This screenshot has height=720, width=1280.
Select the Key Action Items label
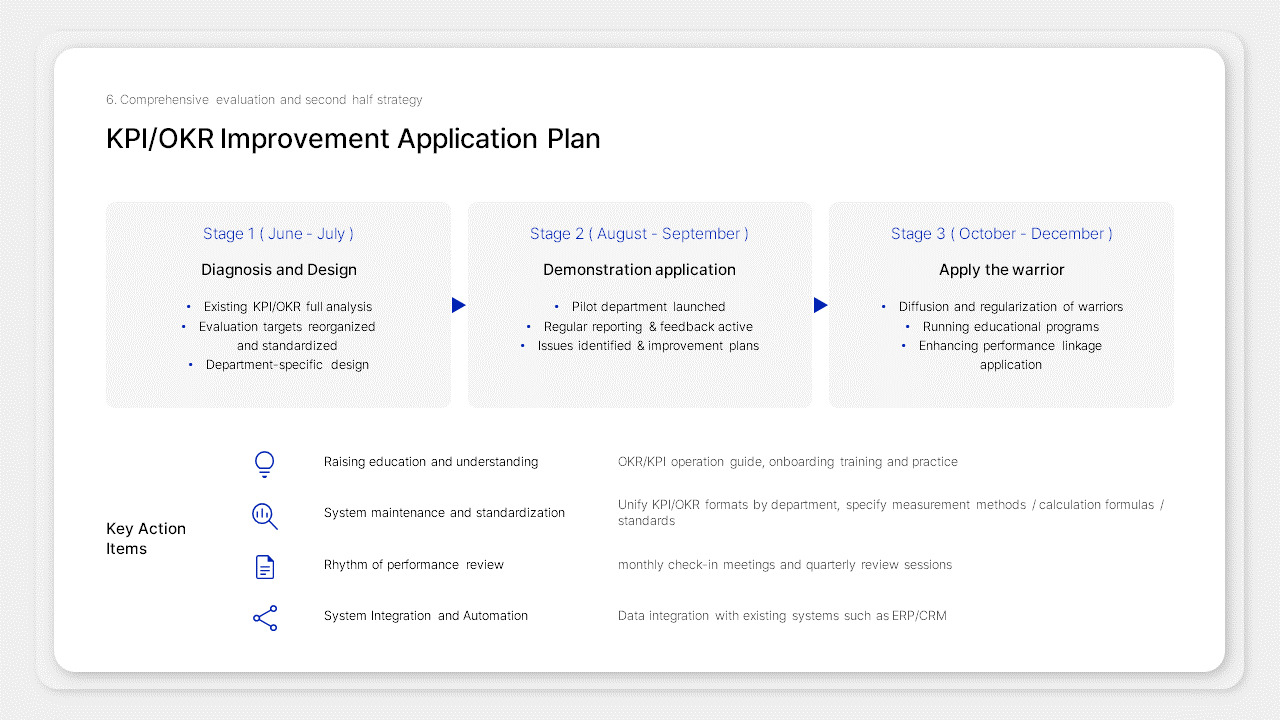pyautogui.click(x=146, y=538)
